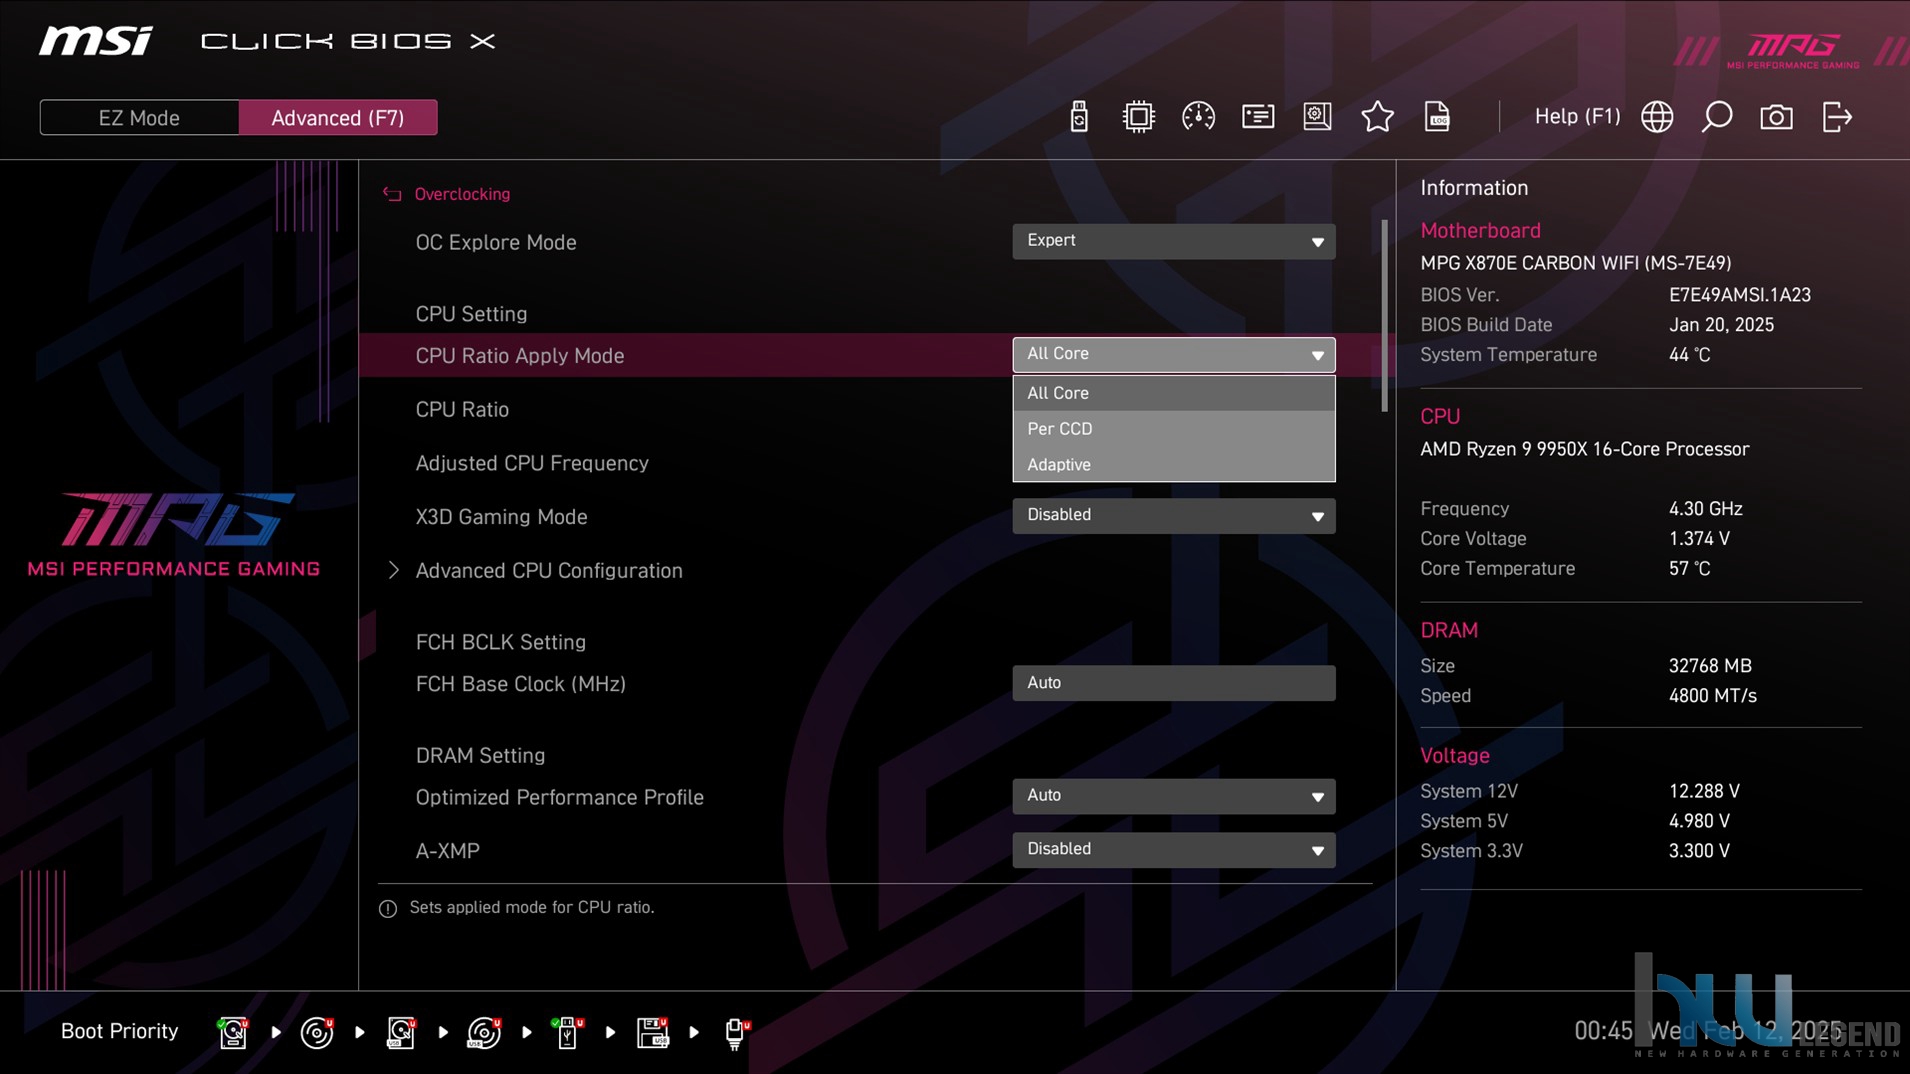This screenshot has width=1910, height=1074.
Task: Click the CPU chip icon in toolbar
Action: pyautogui.click(x=1138, y=117)
